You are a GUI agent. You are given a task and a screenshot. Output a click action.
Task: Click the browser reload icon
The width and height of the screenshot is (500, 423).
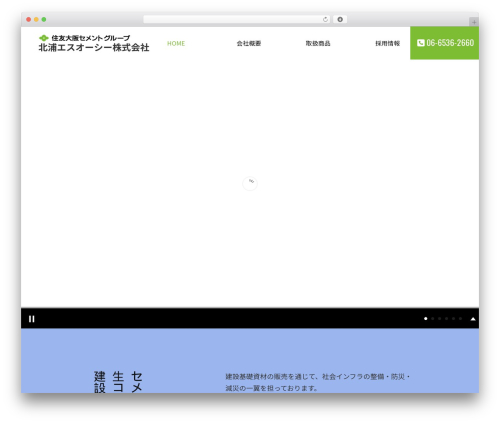pyautogui.click(x=325, y=19)
